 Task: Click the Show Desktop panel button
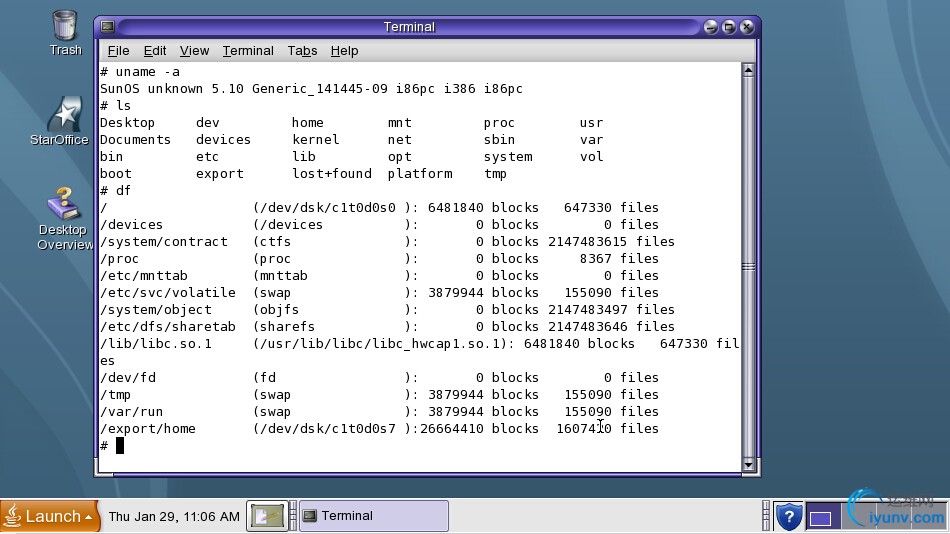[x=267, y=516]
